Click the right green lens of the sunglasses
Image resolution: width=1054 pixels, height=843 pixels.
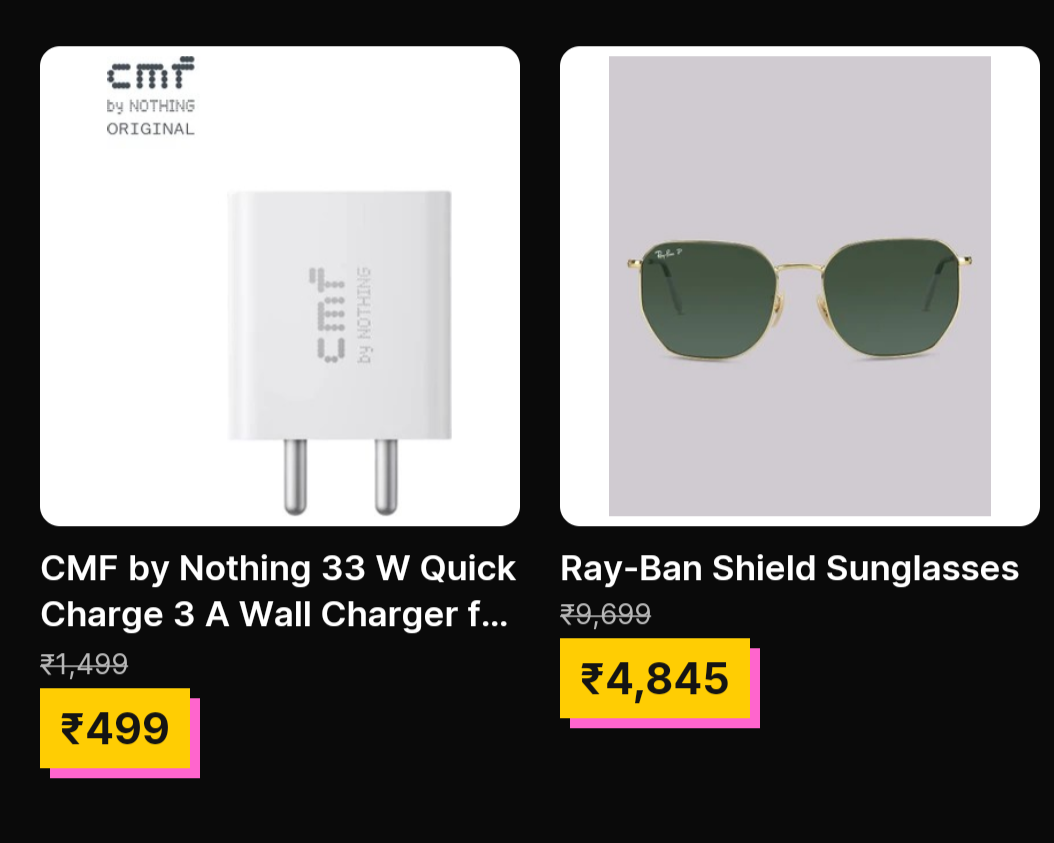(886, 295)
